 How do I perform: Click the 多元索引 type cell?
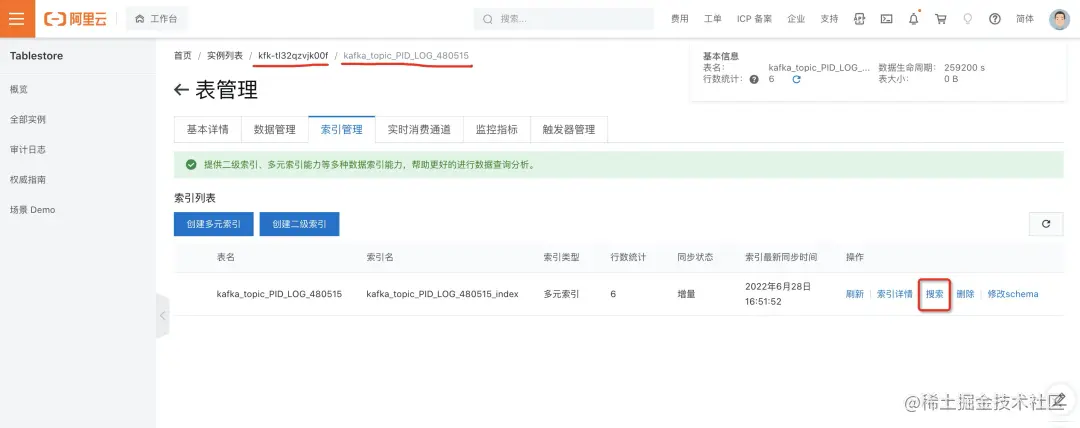coord(561,294)
